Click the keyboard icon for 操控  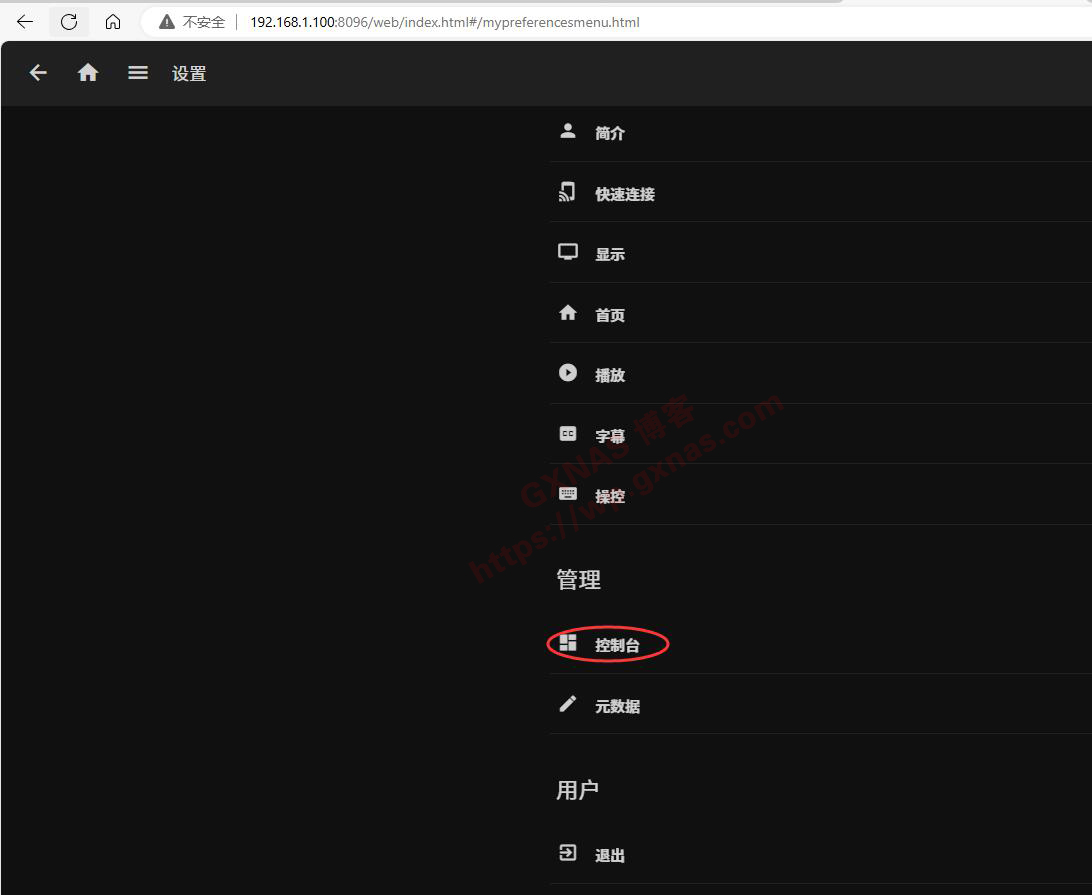pos(568,495)
